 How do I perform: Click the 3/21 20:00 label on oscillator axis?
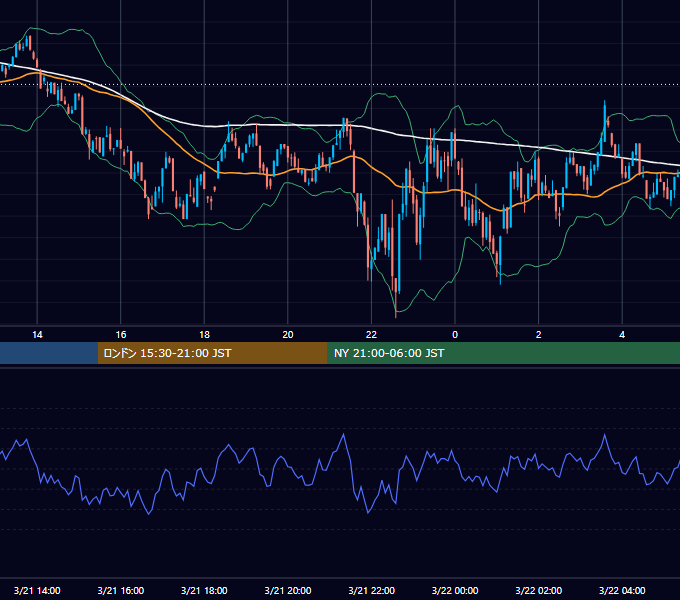288,590
